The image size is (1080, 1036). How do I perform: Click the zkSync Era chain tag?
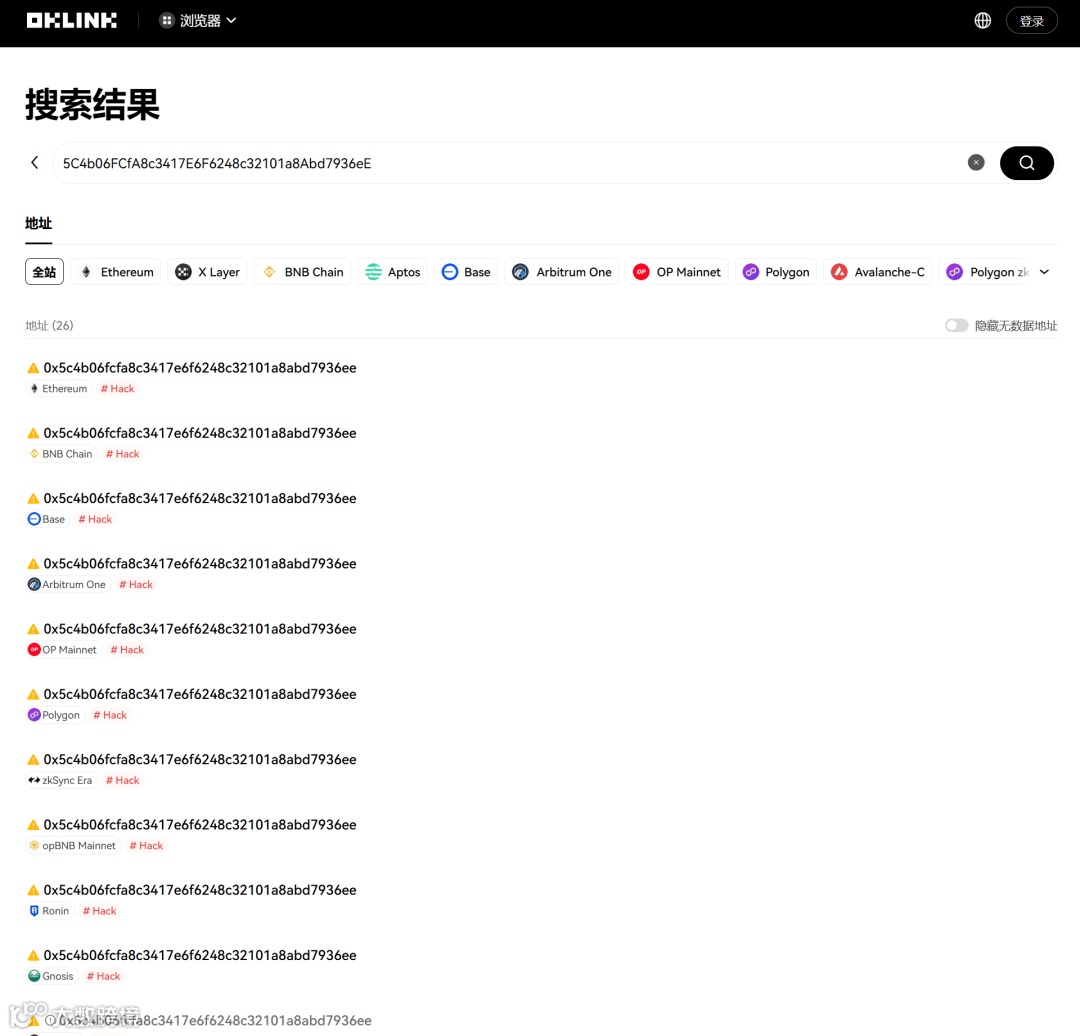click(x=61, y=780)
